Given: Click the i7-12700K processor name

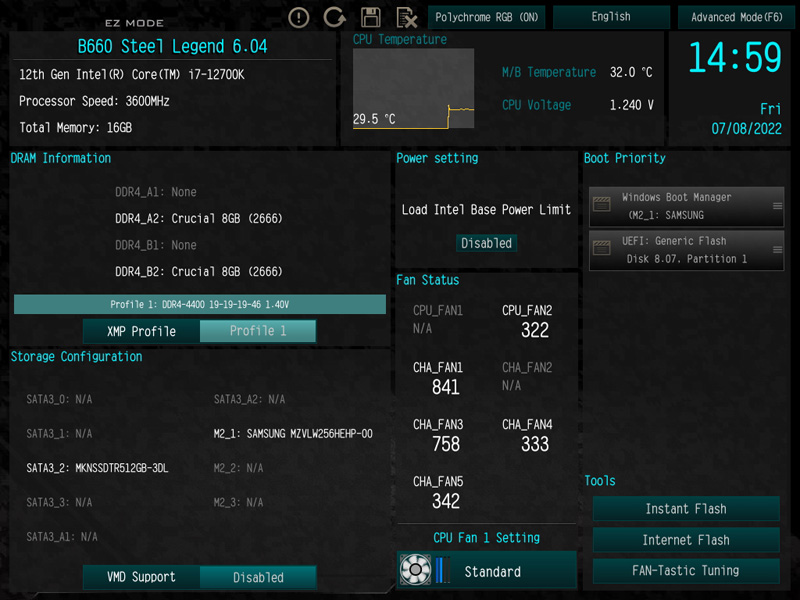Looking at the screenshot, I should (x=132, y=74).
